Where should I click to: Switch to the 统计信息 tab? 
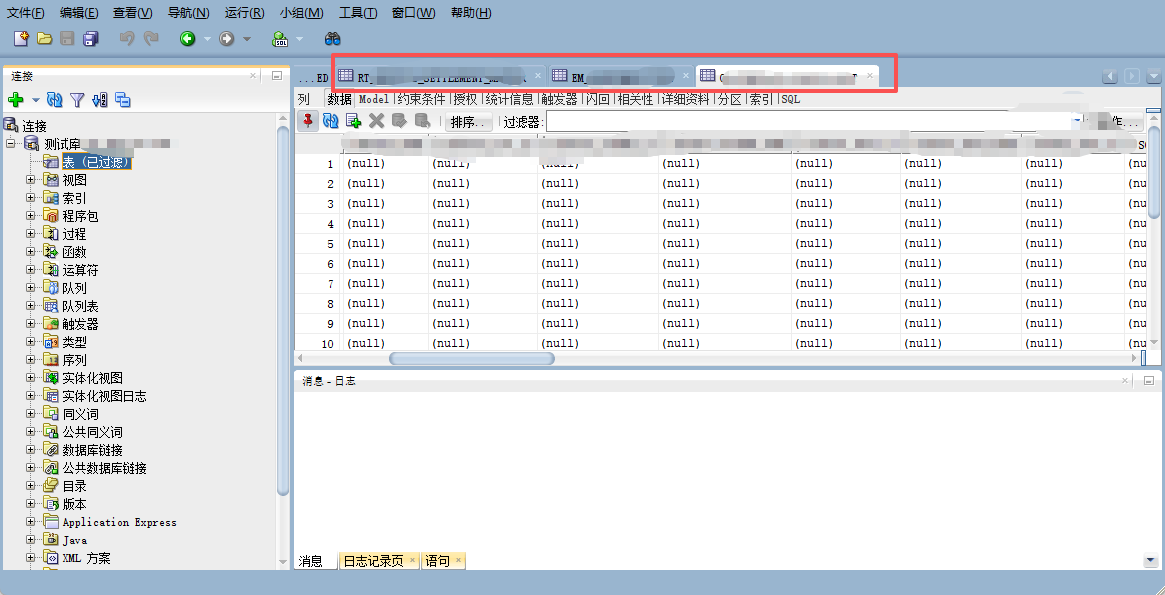coord(510,99)
